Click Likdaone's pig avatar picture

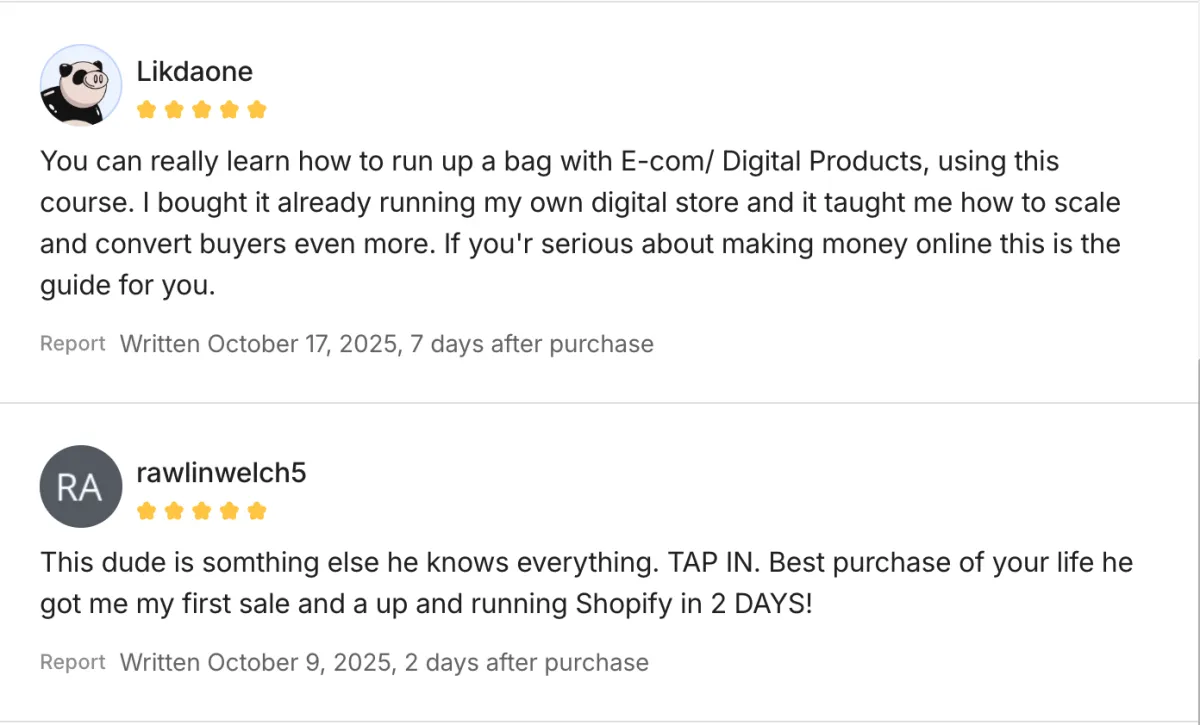coord(80,85)
